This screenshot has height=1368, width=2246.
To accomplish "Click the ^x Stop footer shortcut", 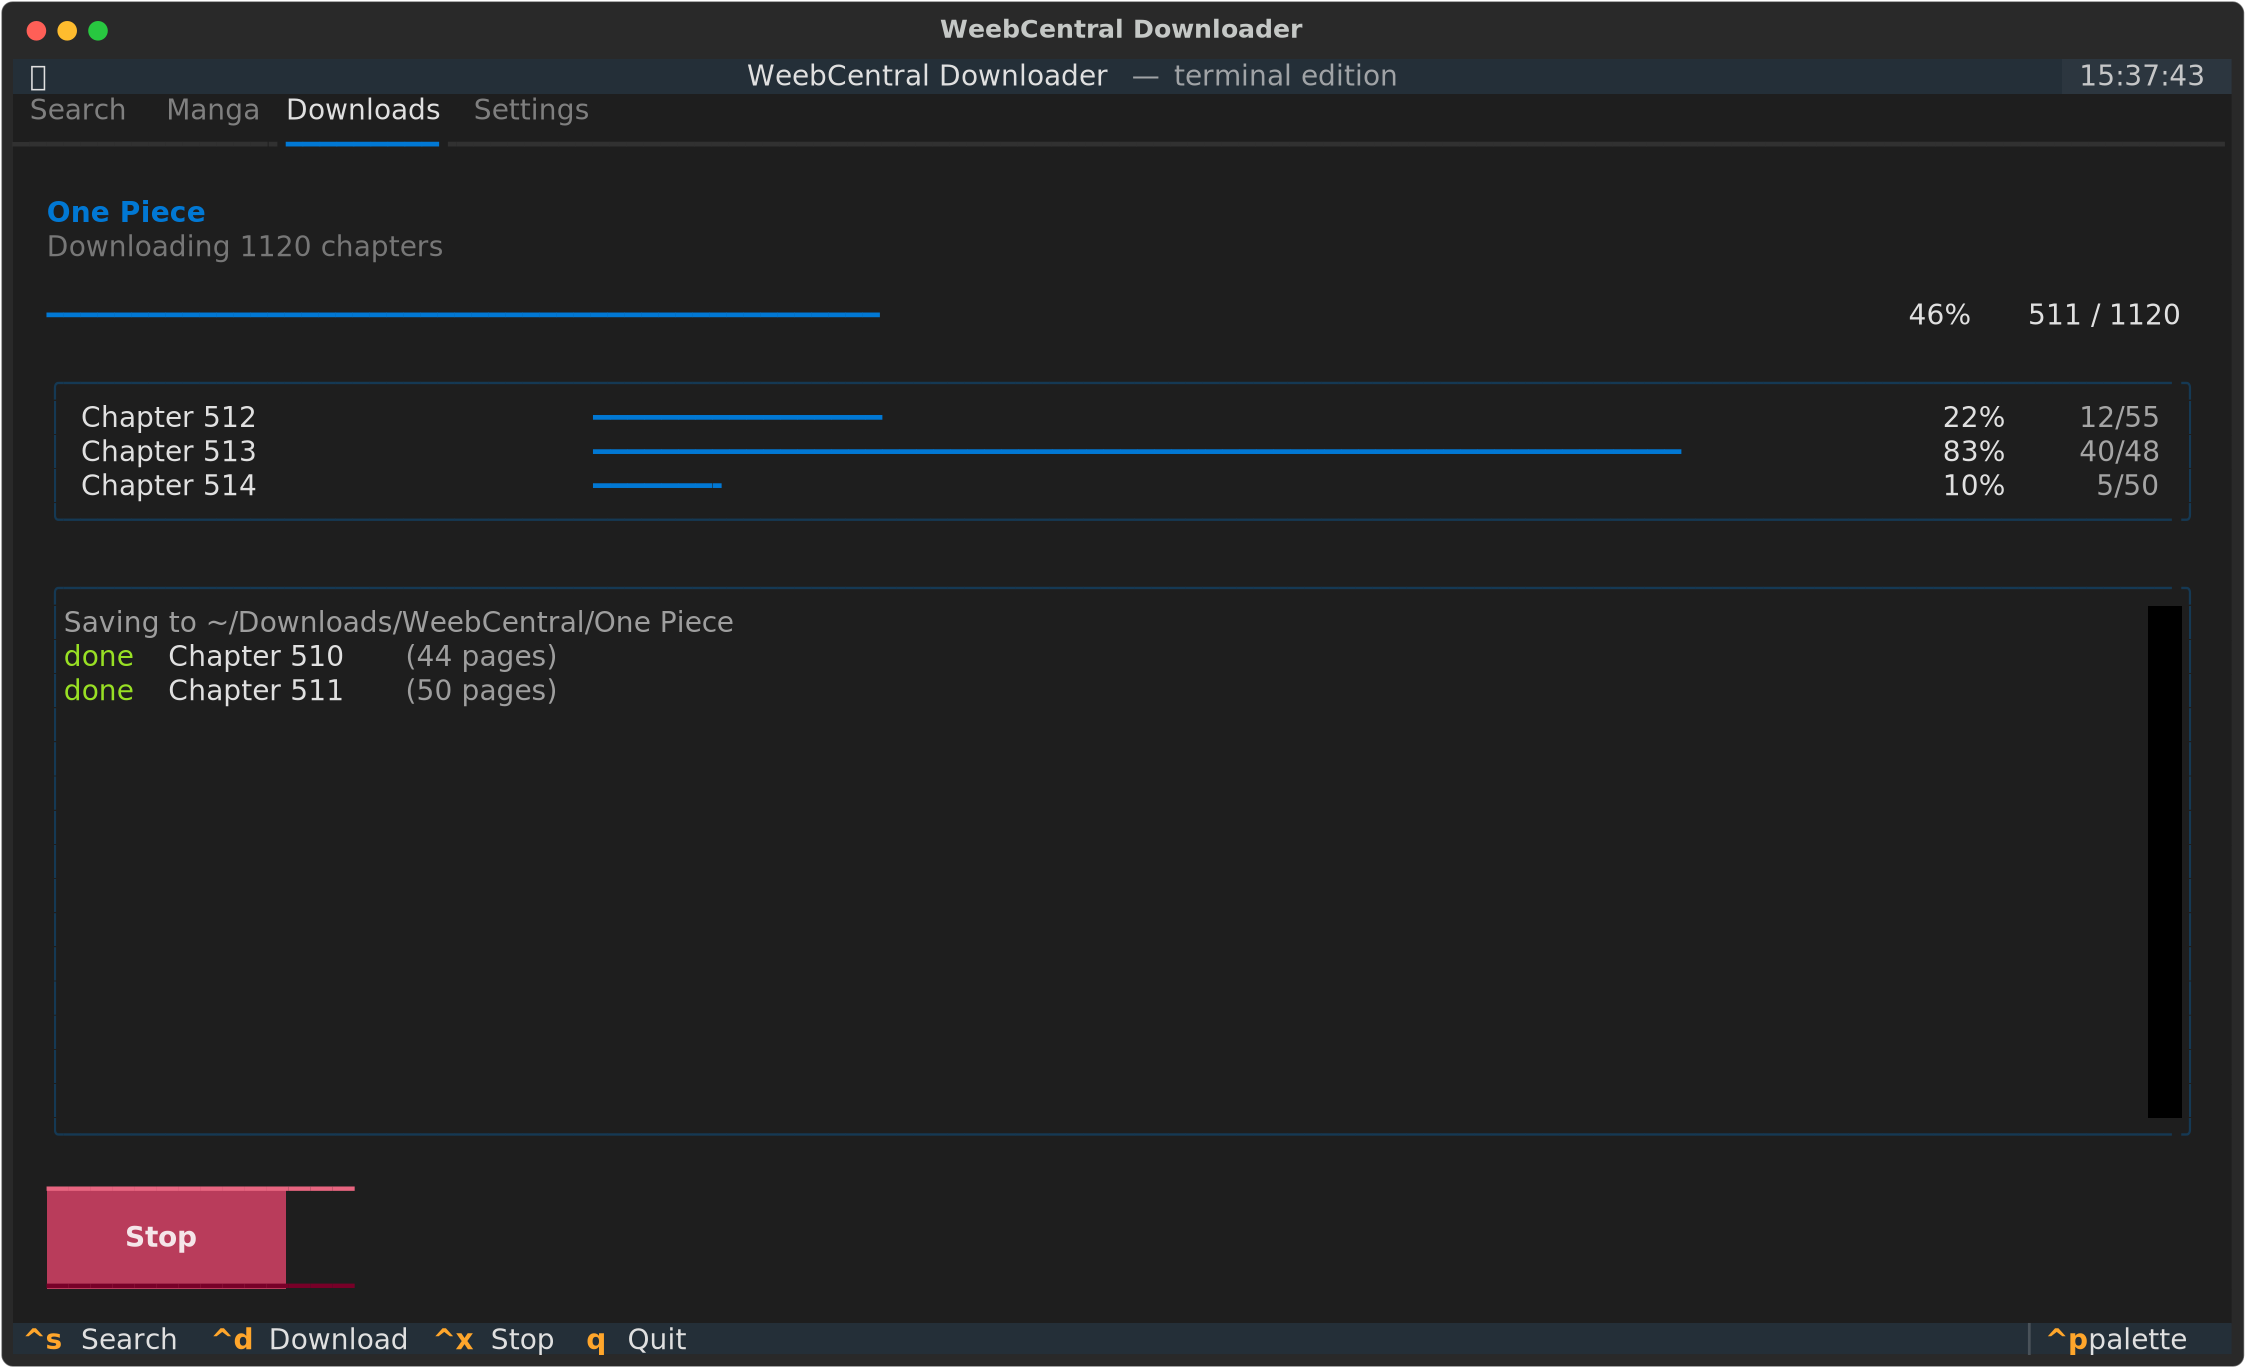I will point(494,1339).
